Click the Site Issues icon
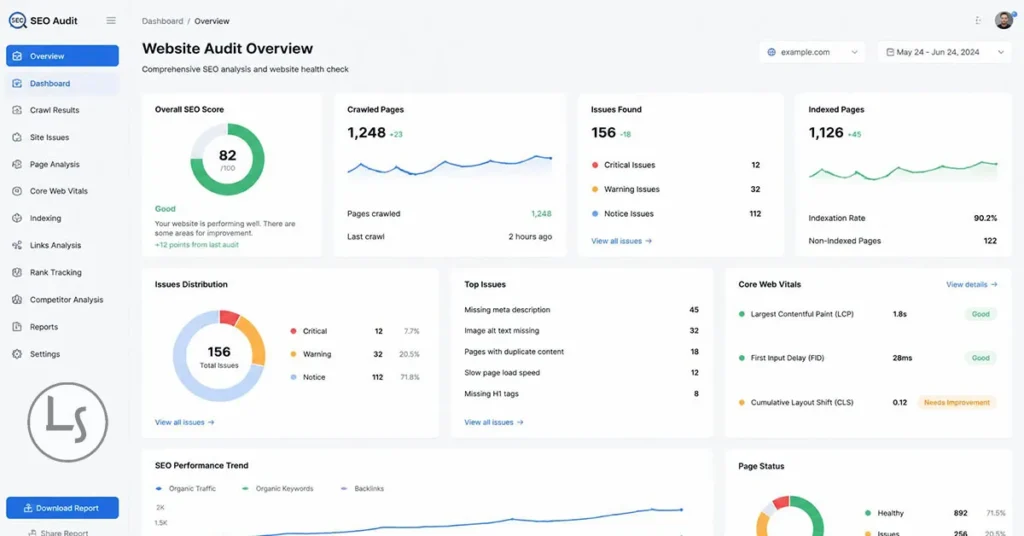1024x536 pixels. point(18,137)
